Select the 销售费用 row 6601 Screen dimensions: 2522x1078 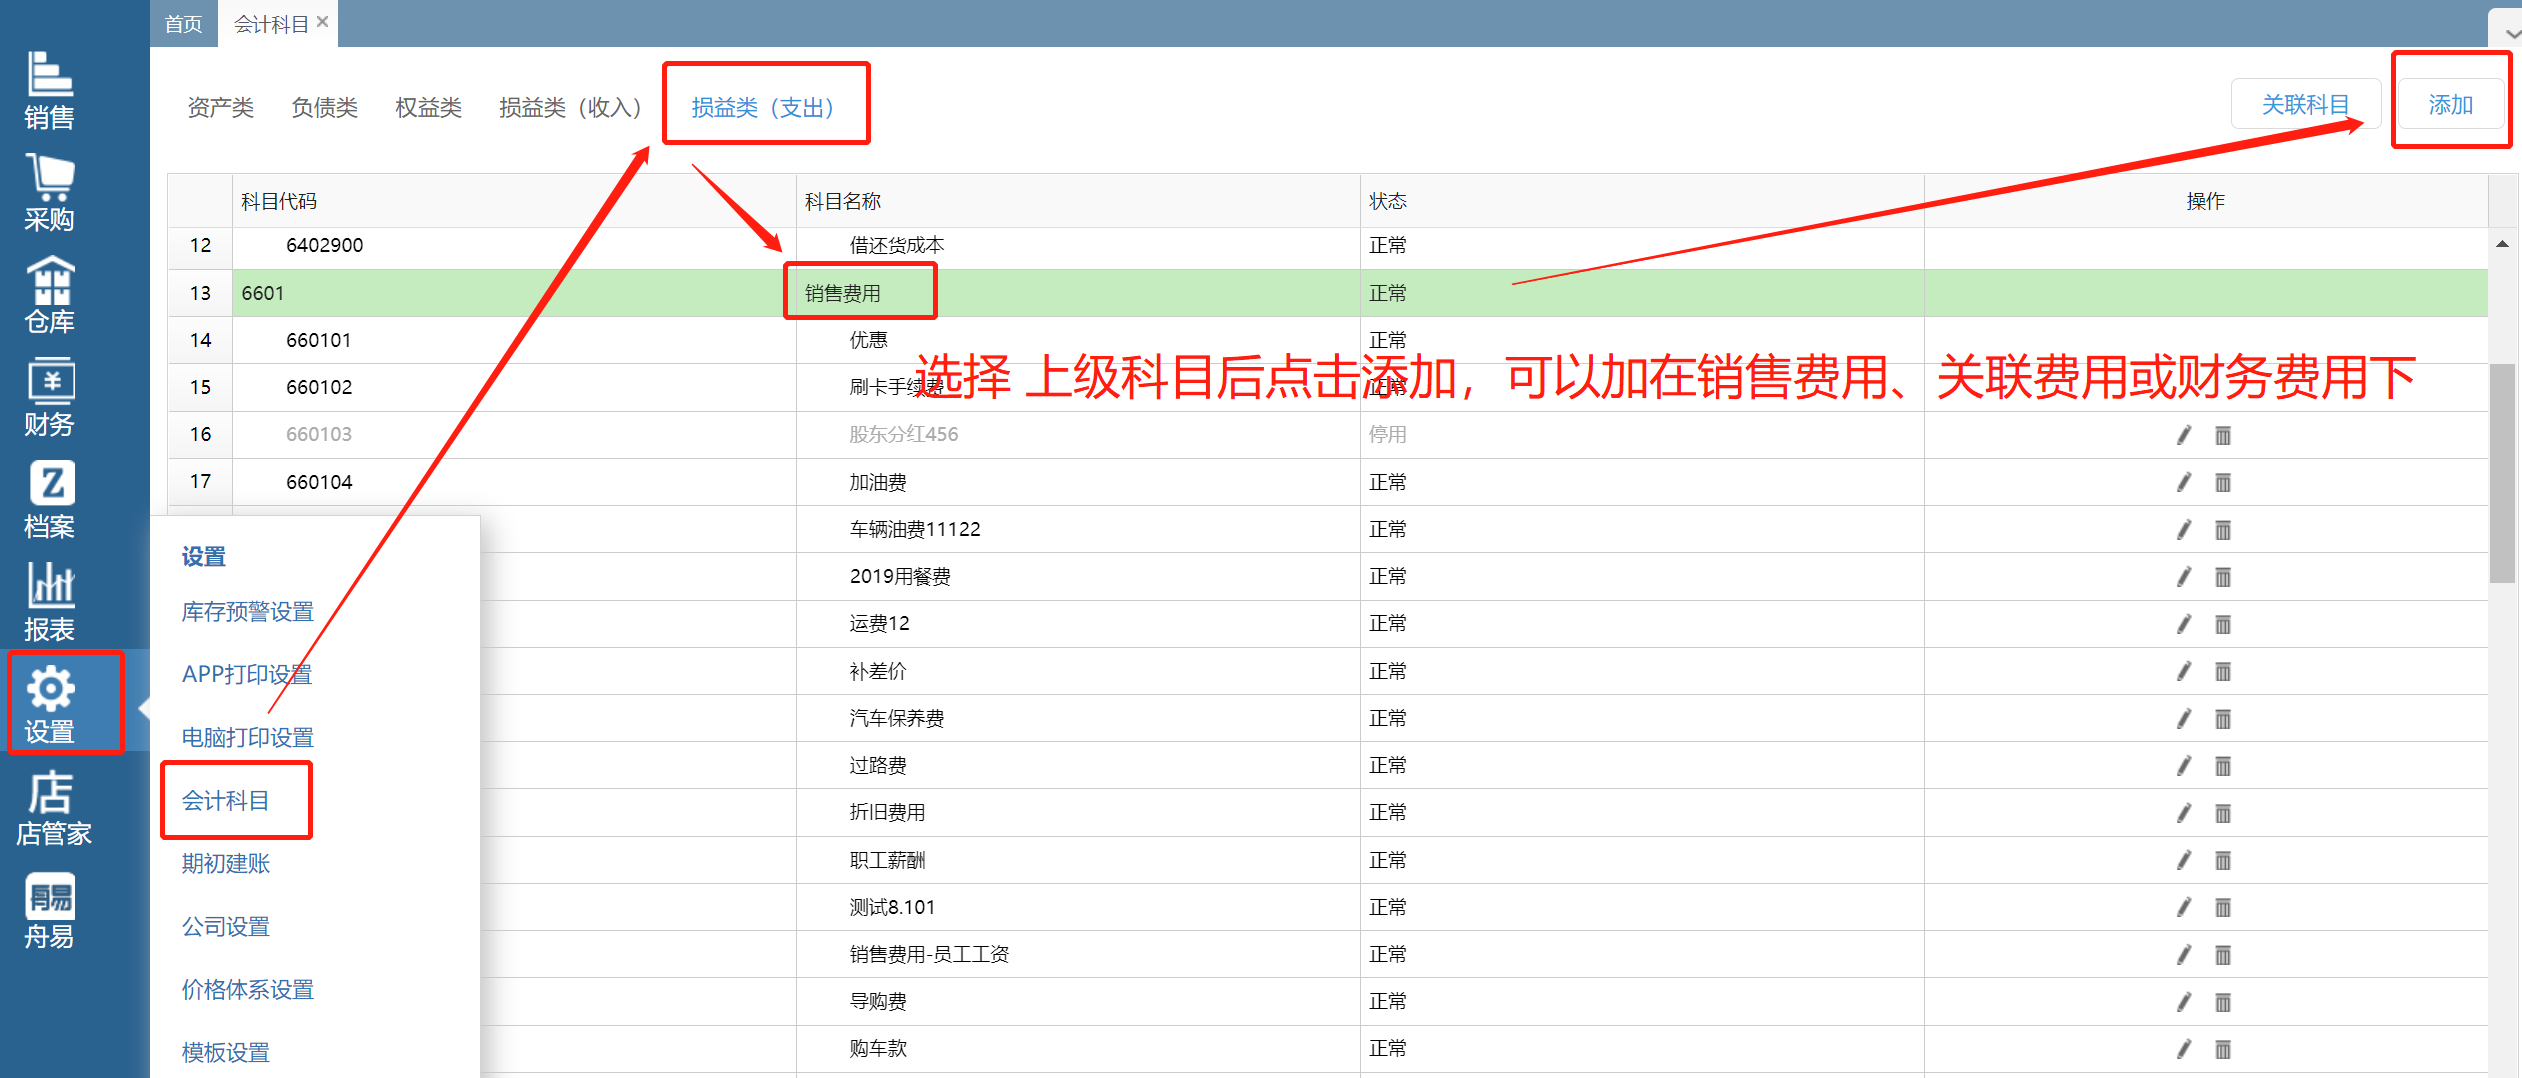coord(843,293)
